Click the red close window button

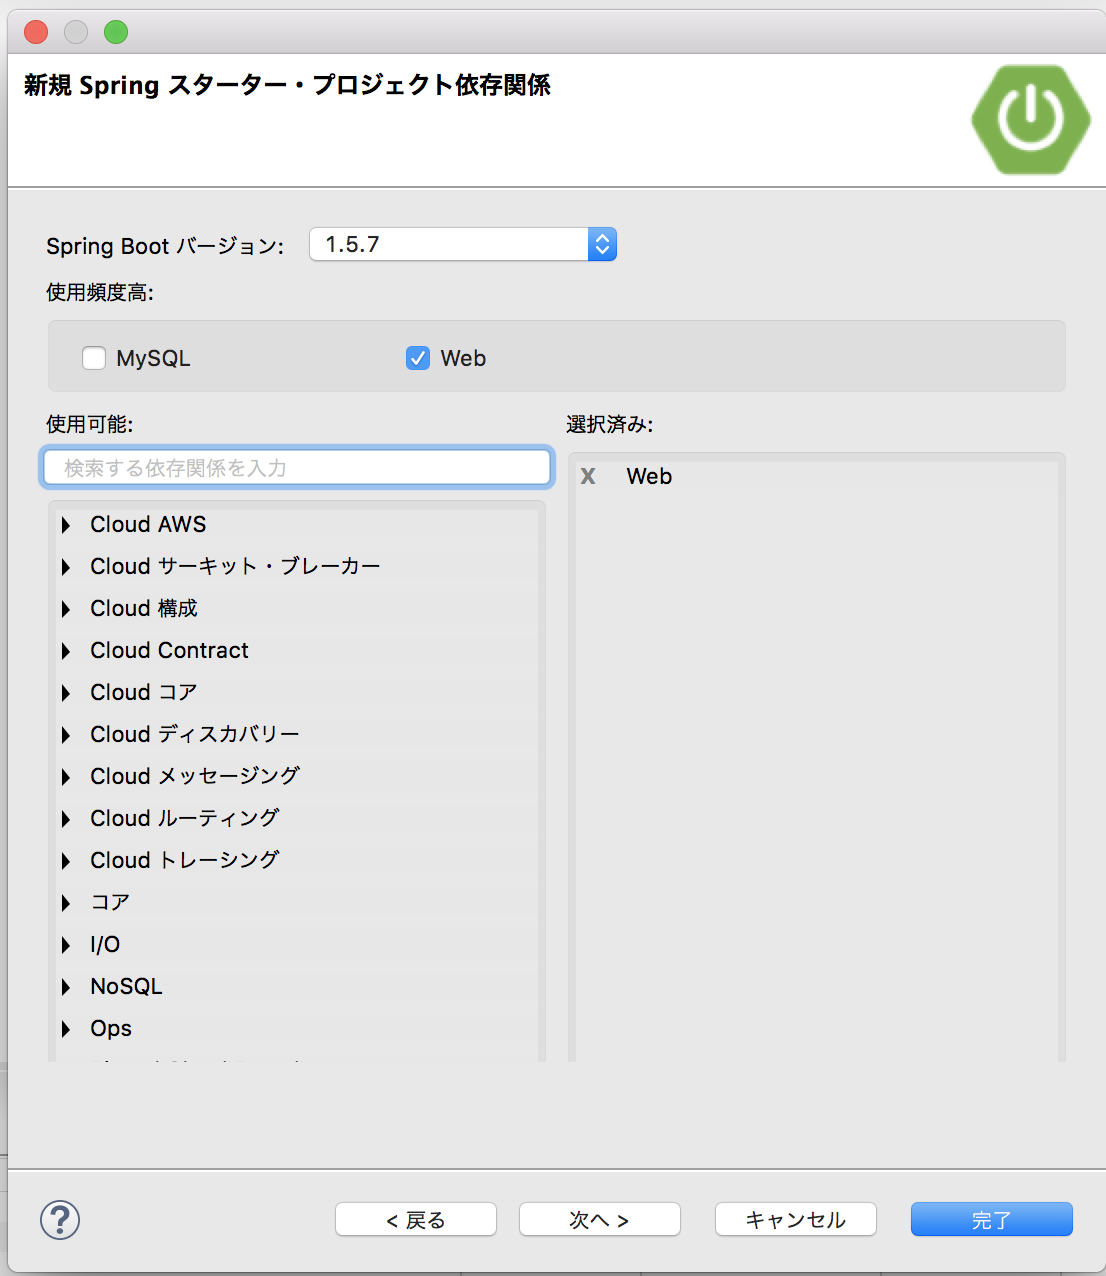pos(36,32)
